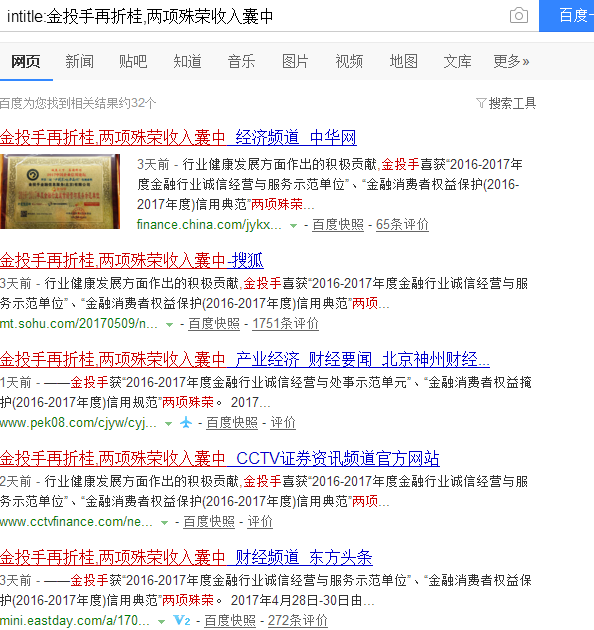Expand dropdown arrow next to mini.eastday.com URL
Screen dimensions: 594x630
tap(162, 622)
